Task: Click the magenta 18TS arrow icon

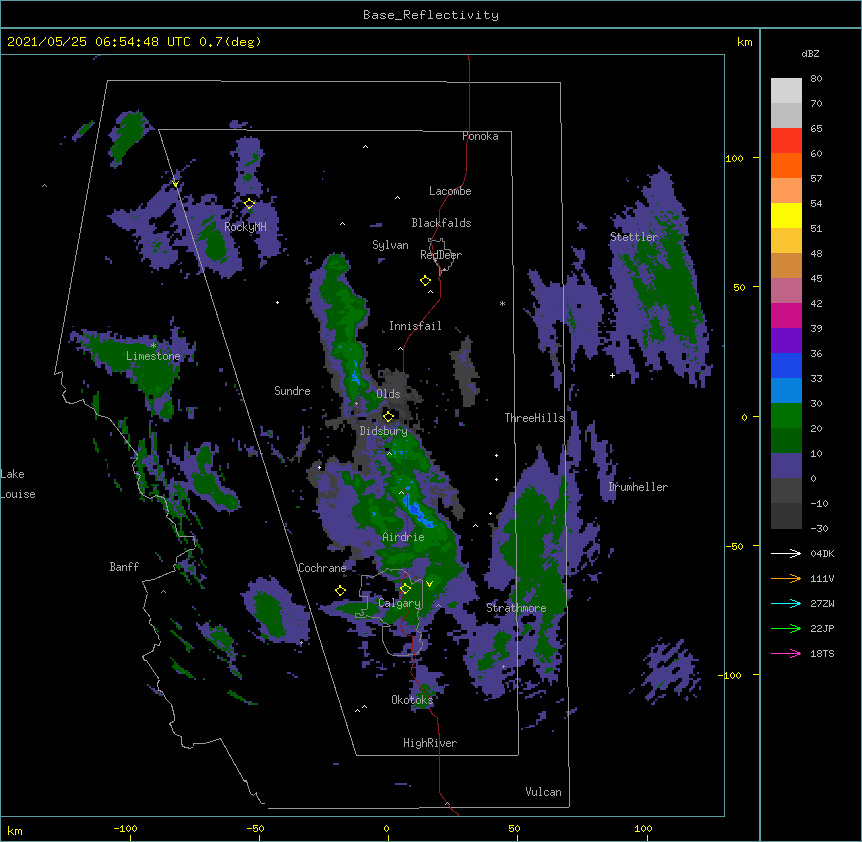Action: 786,653
